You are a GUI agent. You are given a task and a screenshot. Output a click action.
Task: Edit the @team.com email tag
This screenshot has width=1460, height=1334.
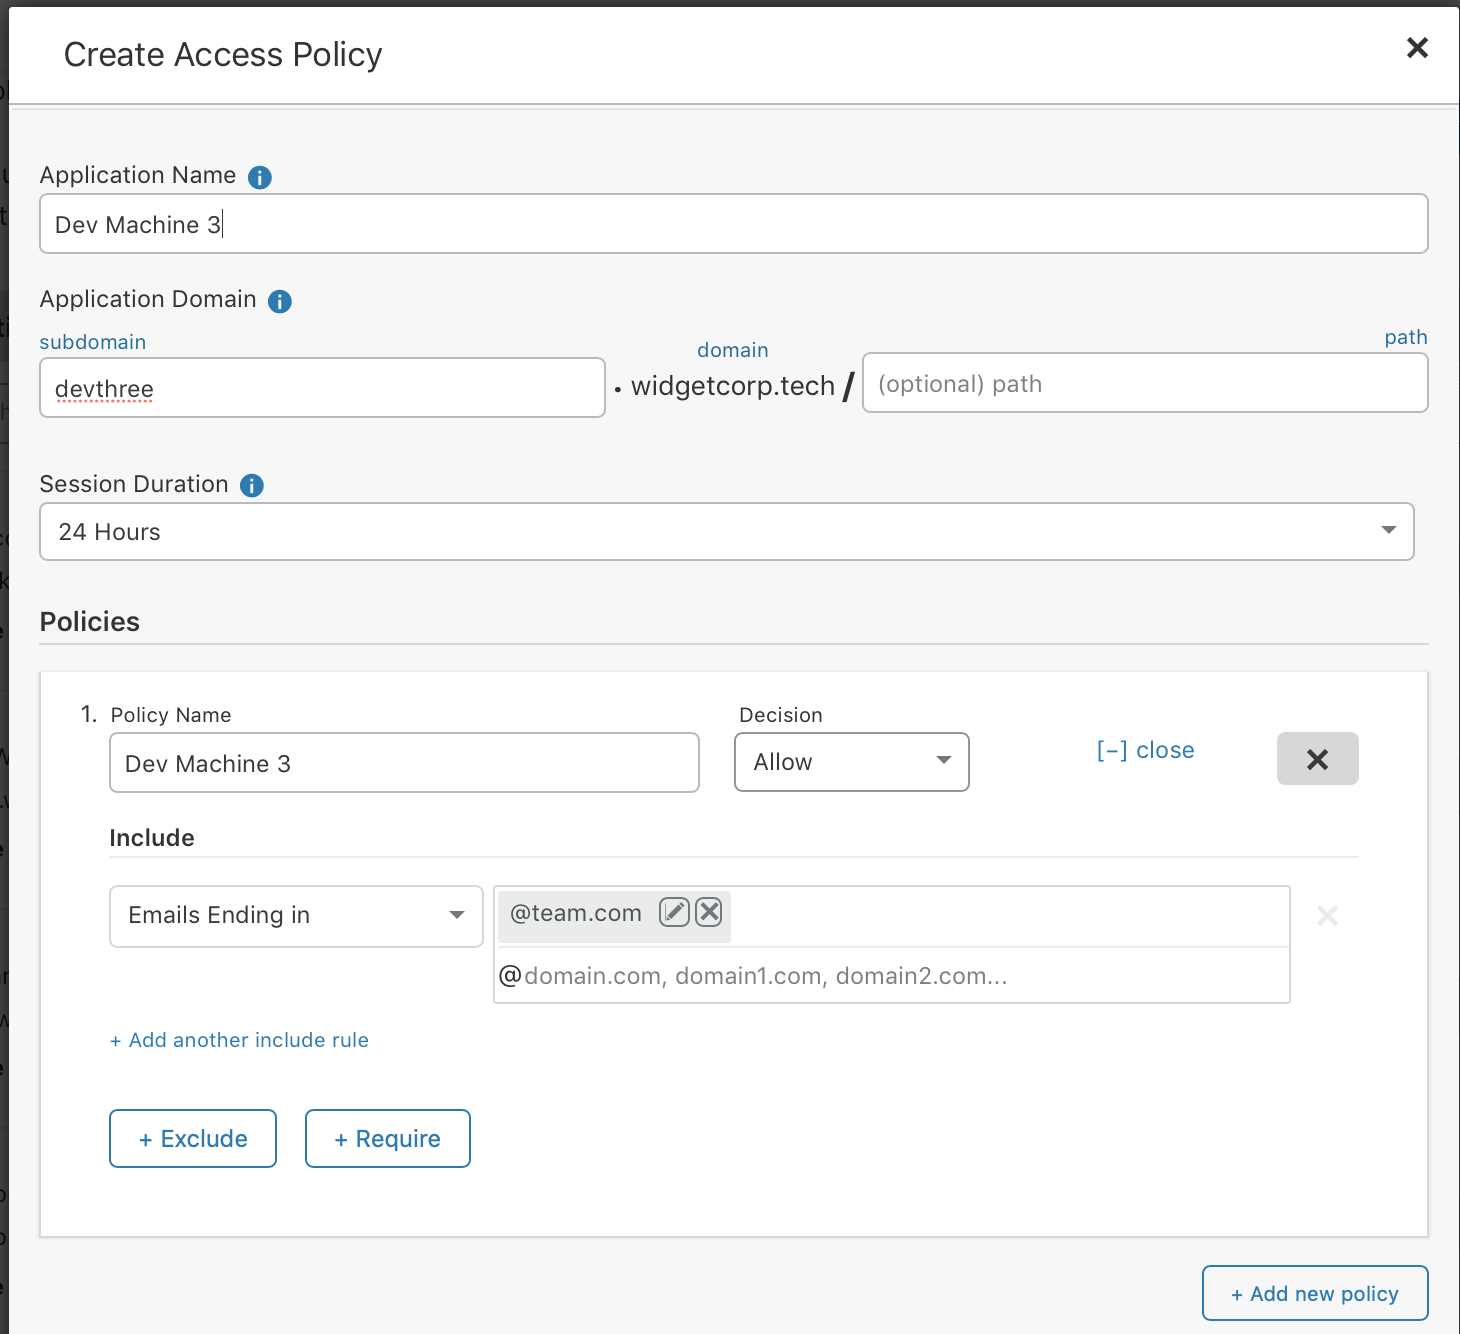click(675, 912)
